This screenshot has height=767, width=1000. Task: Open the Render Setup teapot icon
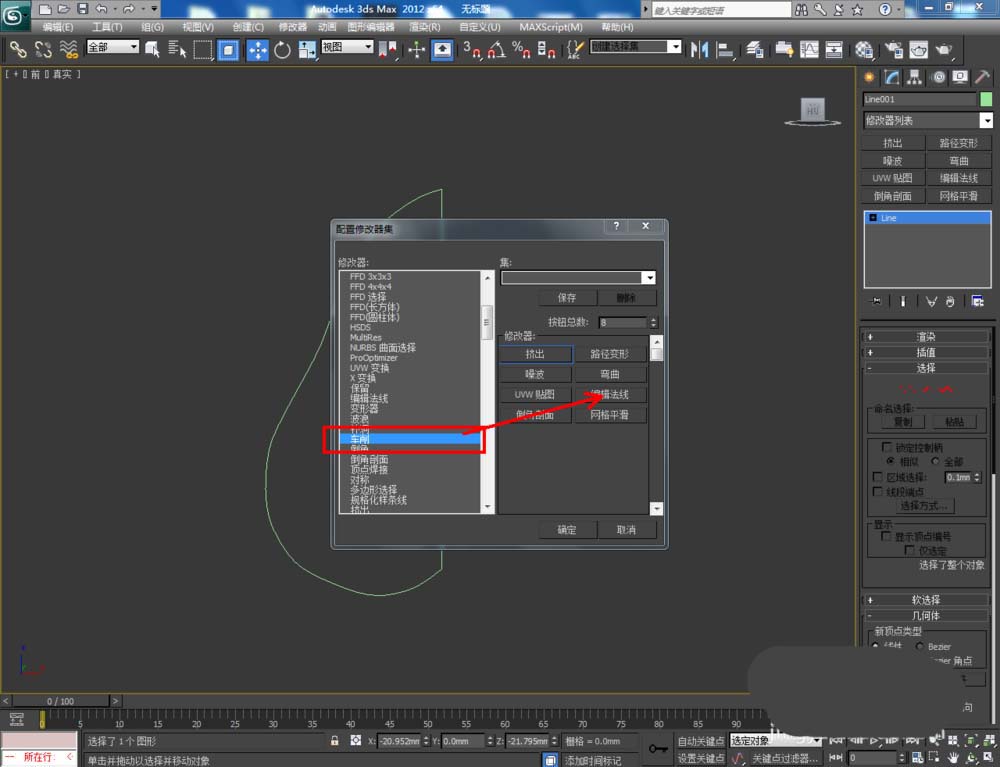tap(893, 49)
